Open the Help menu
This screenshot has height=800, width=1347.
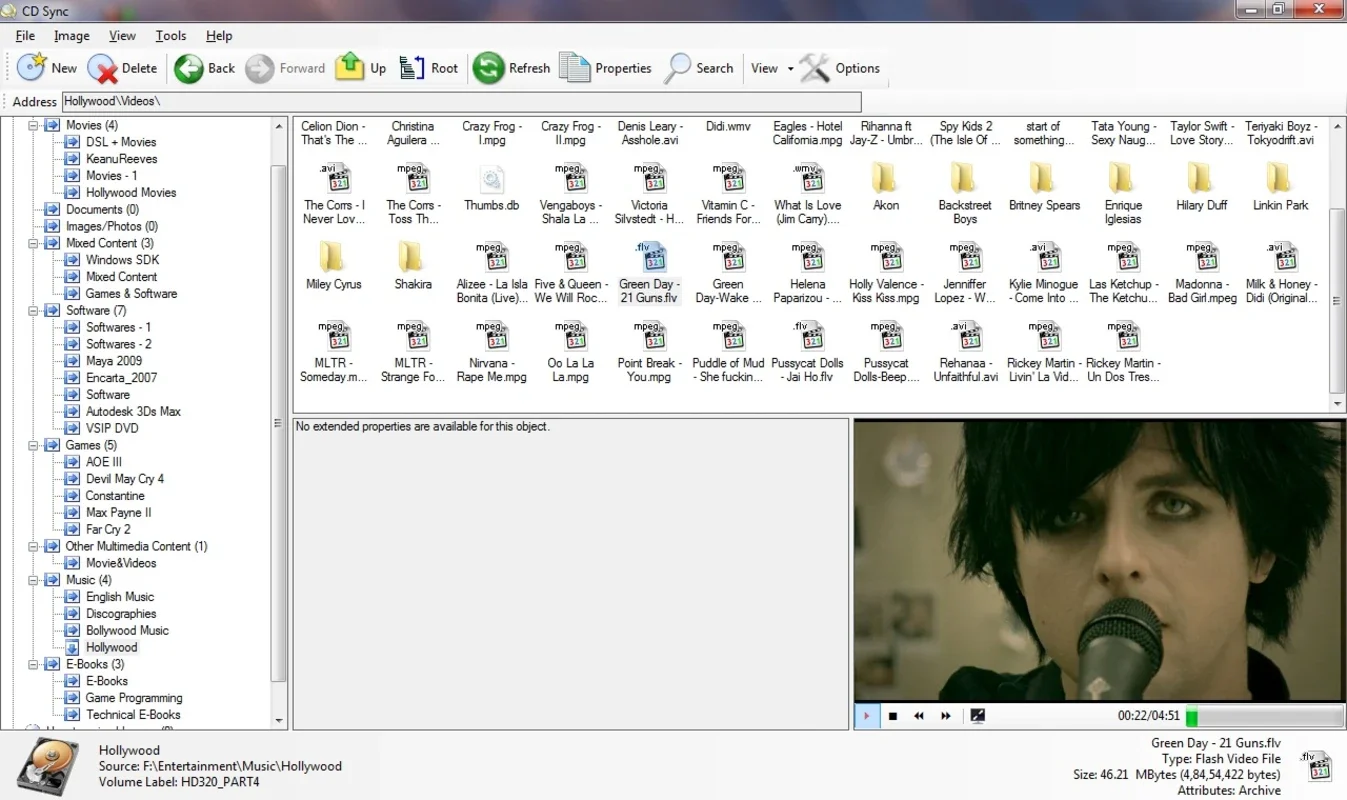coord(219,35)
